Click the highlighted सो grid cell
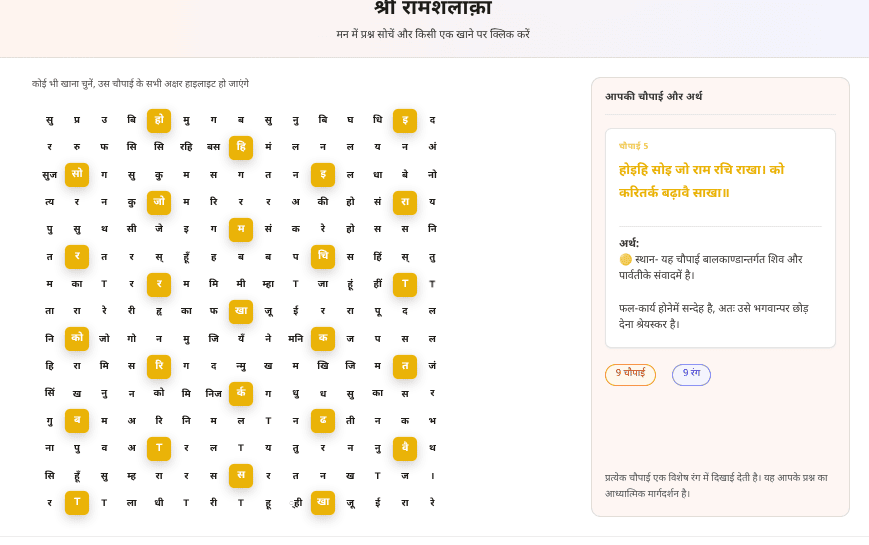 coord(77,175)
